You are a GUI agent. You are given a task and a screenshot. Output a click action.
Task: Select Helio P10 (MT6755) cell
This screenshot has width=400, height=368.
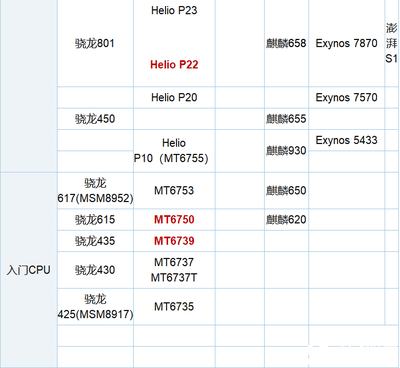tap(171, 151)
